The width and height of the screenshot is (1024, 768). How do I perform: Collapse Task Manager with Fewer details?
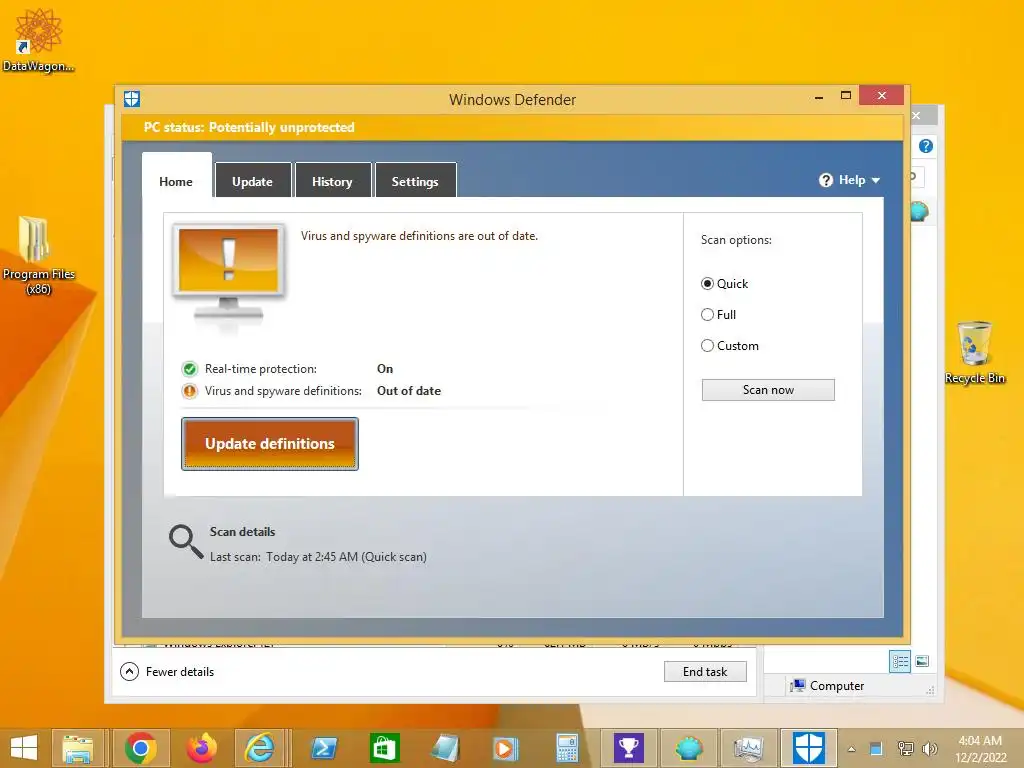pyautogui.click(x=167, y=671)
